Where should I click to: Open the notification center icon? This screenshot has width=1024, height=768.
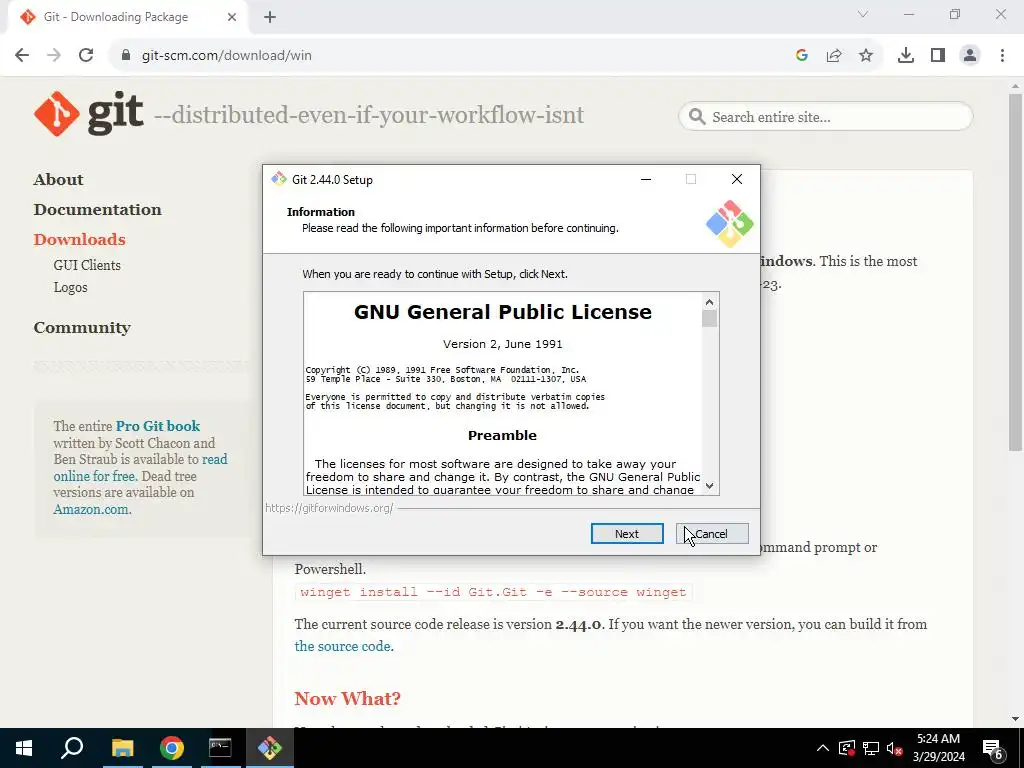(x=993, y=749)
